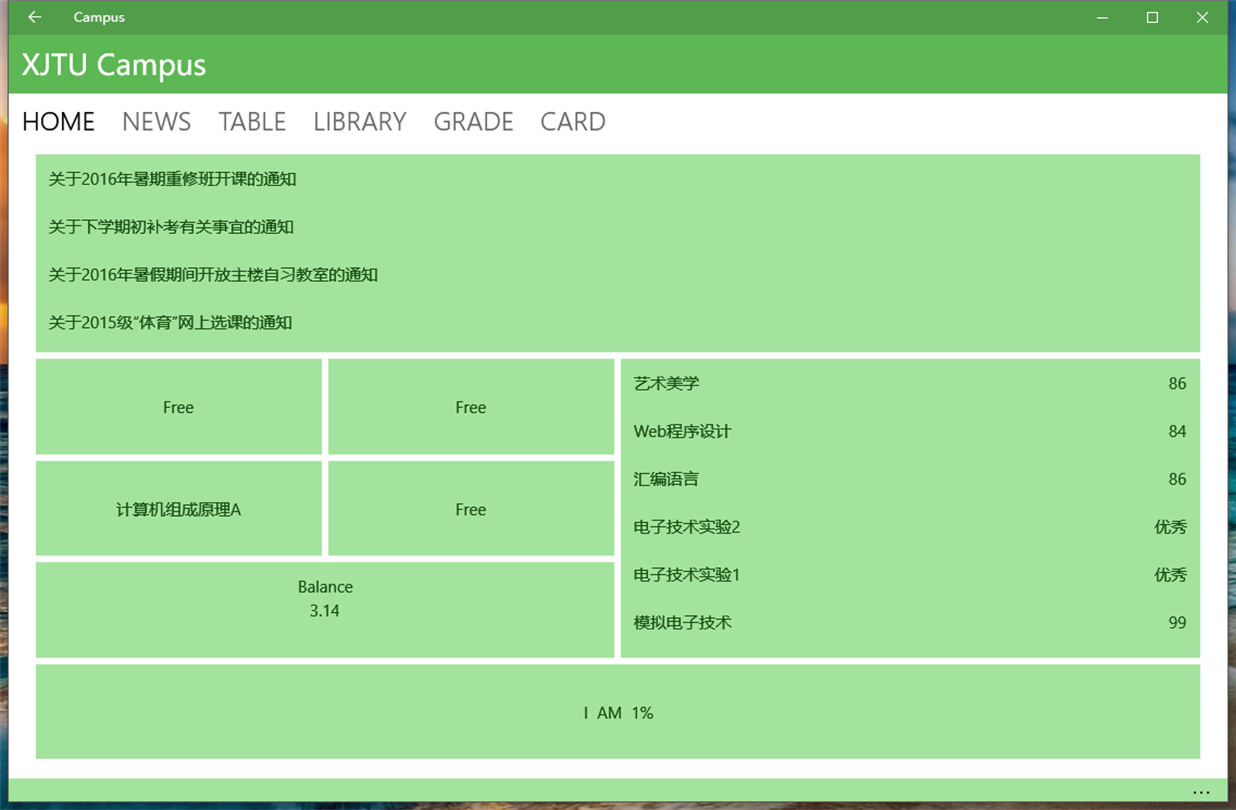Select the 电子技术实验2 grade row

click(x=910, y=527)
